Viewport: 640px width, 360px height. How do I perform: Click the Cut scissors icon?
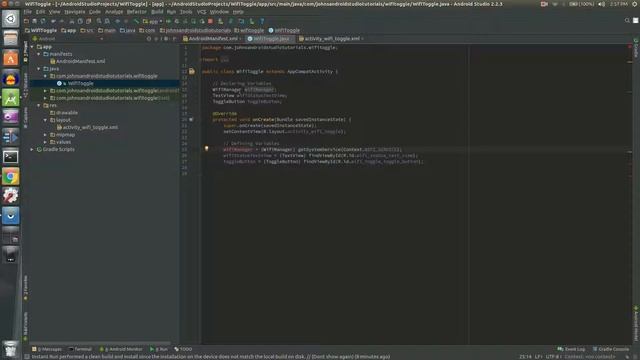tap(72, 21)
